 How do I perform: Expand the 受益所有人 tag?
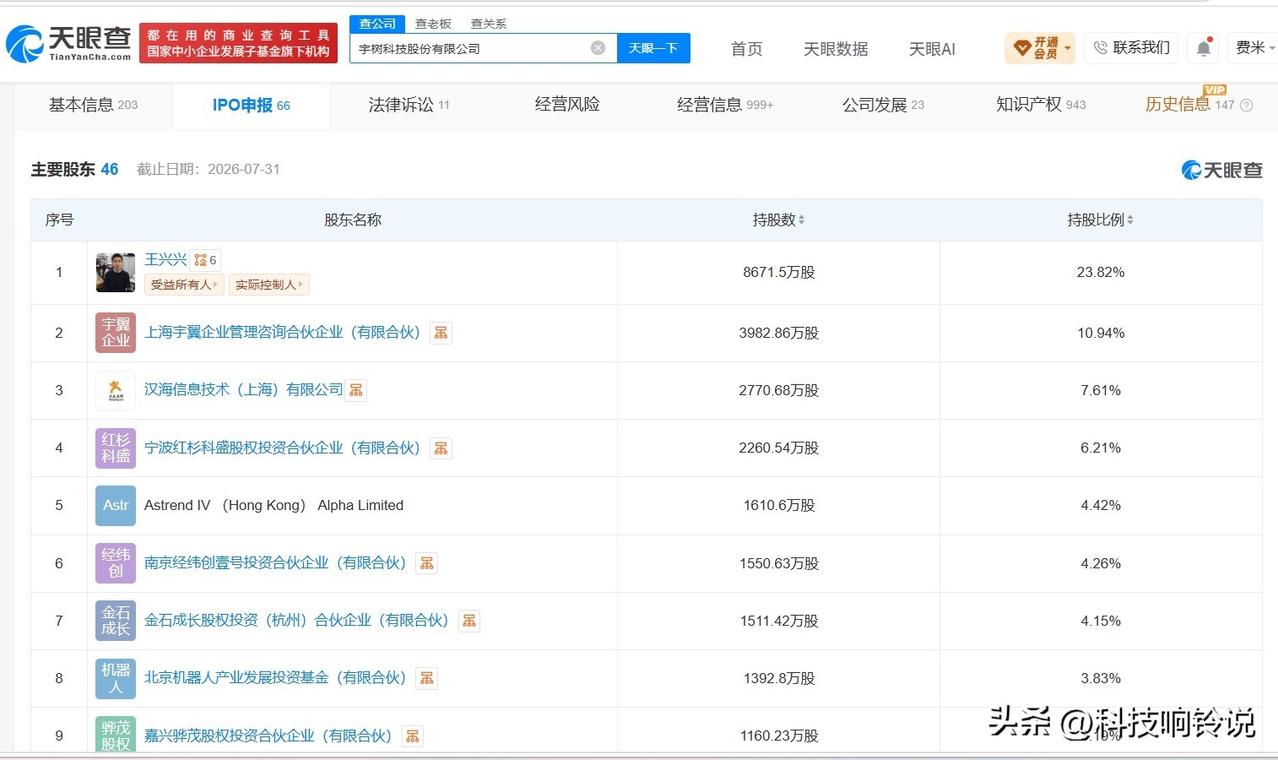[x=184, y=285]
